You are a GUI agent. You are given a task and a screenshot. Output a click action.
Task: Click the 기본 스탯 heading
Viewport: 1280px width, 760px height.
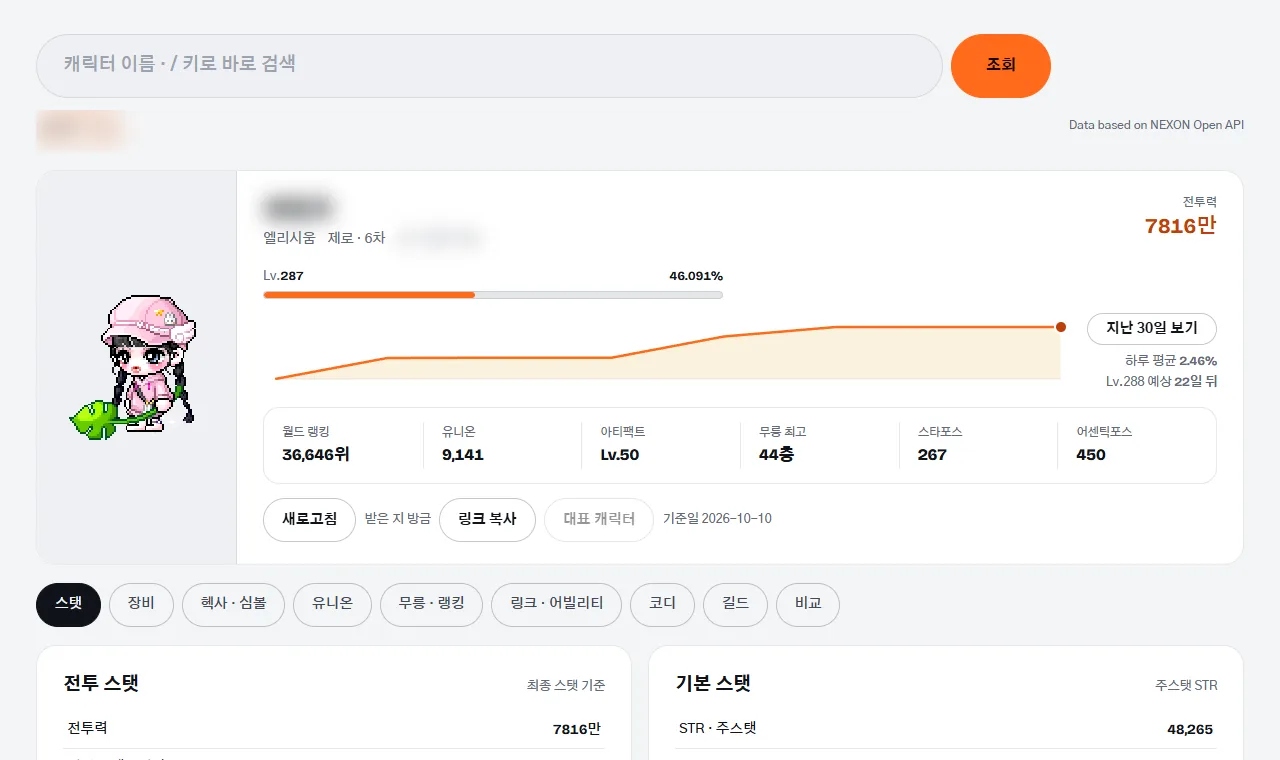click(x=713, y=684)
